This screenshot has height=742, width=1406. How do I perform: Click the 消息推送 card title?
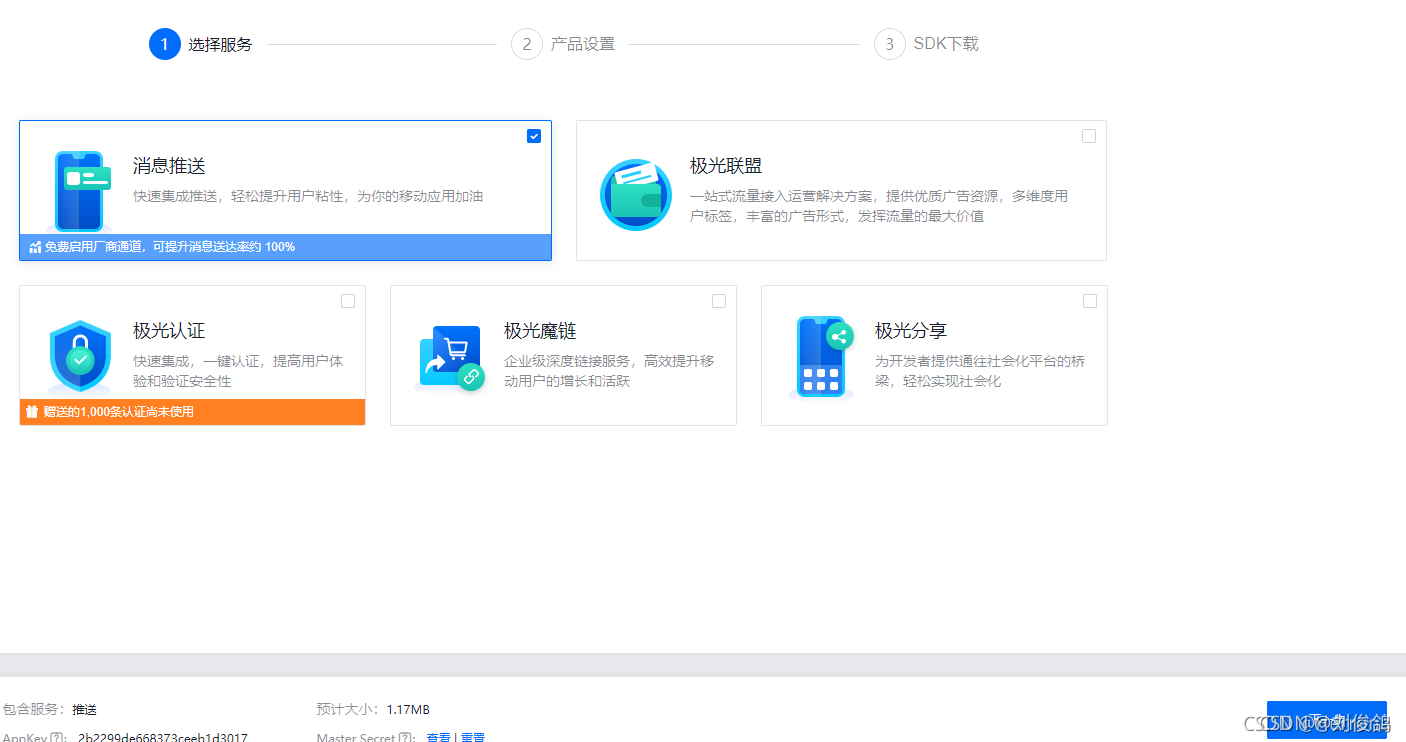click(169, 166)
